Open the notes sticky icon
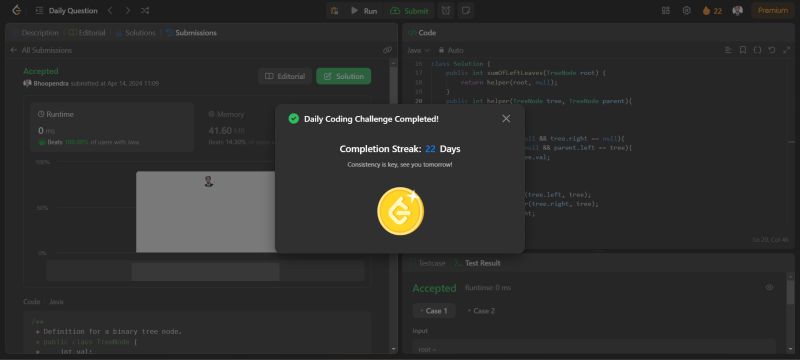 pyautogui.click(x=465, y=10)
